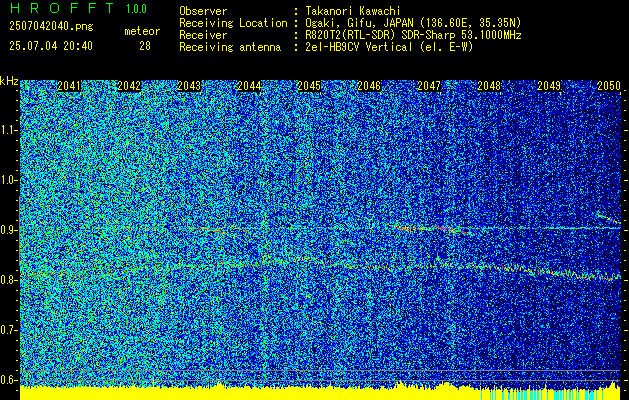Click the R820T2(RTL-SDR) SDR-Sharp receiver text

pyautogui.click(x=413, y=35)
